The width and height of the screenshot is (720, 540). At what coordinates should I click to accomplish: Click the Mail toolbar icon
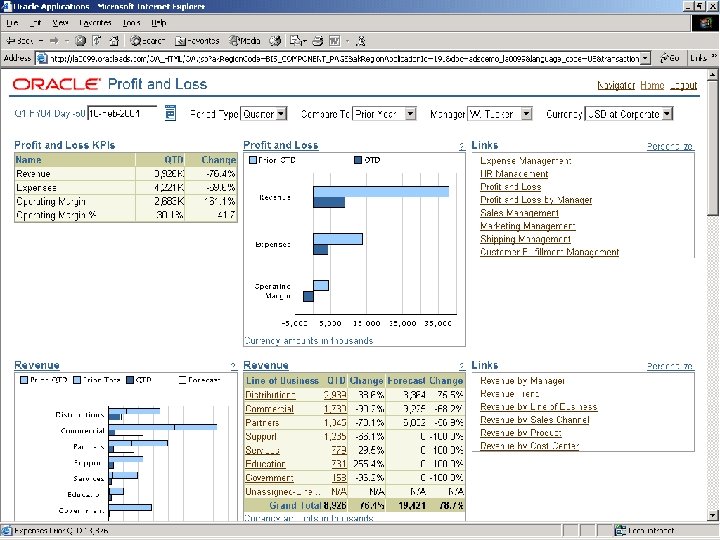pos(295,41)
